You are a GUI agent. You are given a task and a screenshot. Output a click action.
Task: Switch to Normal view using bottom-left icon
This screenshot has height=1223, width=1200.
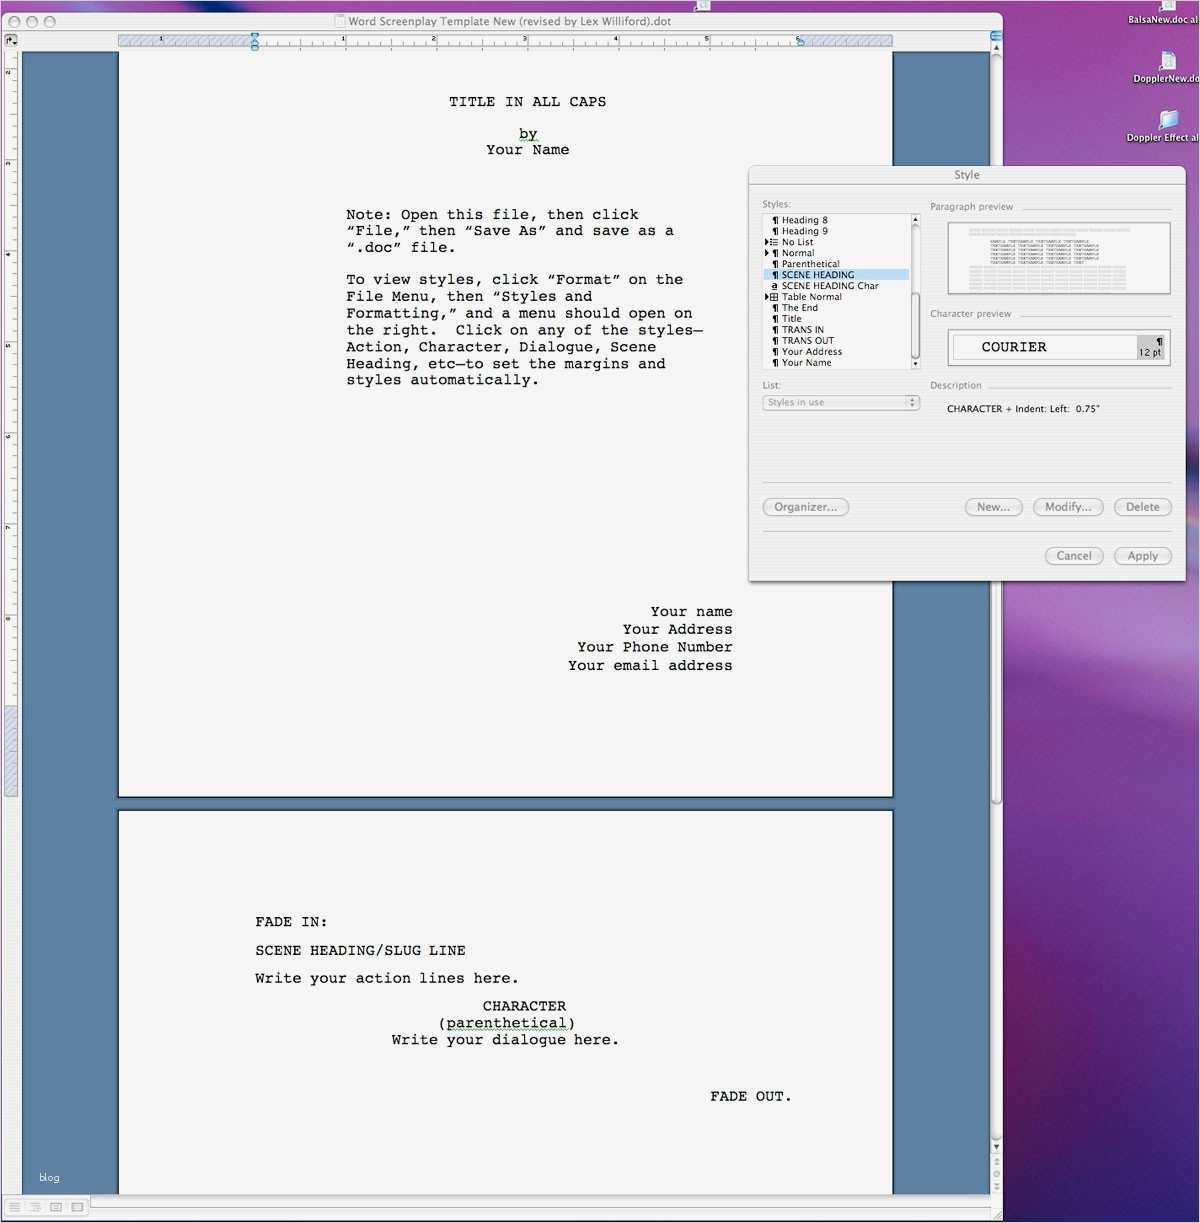coord(14,1207)
